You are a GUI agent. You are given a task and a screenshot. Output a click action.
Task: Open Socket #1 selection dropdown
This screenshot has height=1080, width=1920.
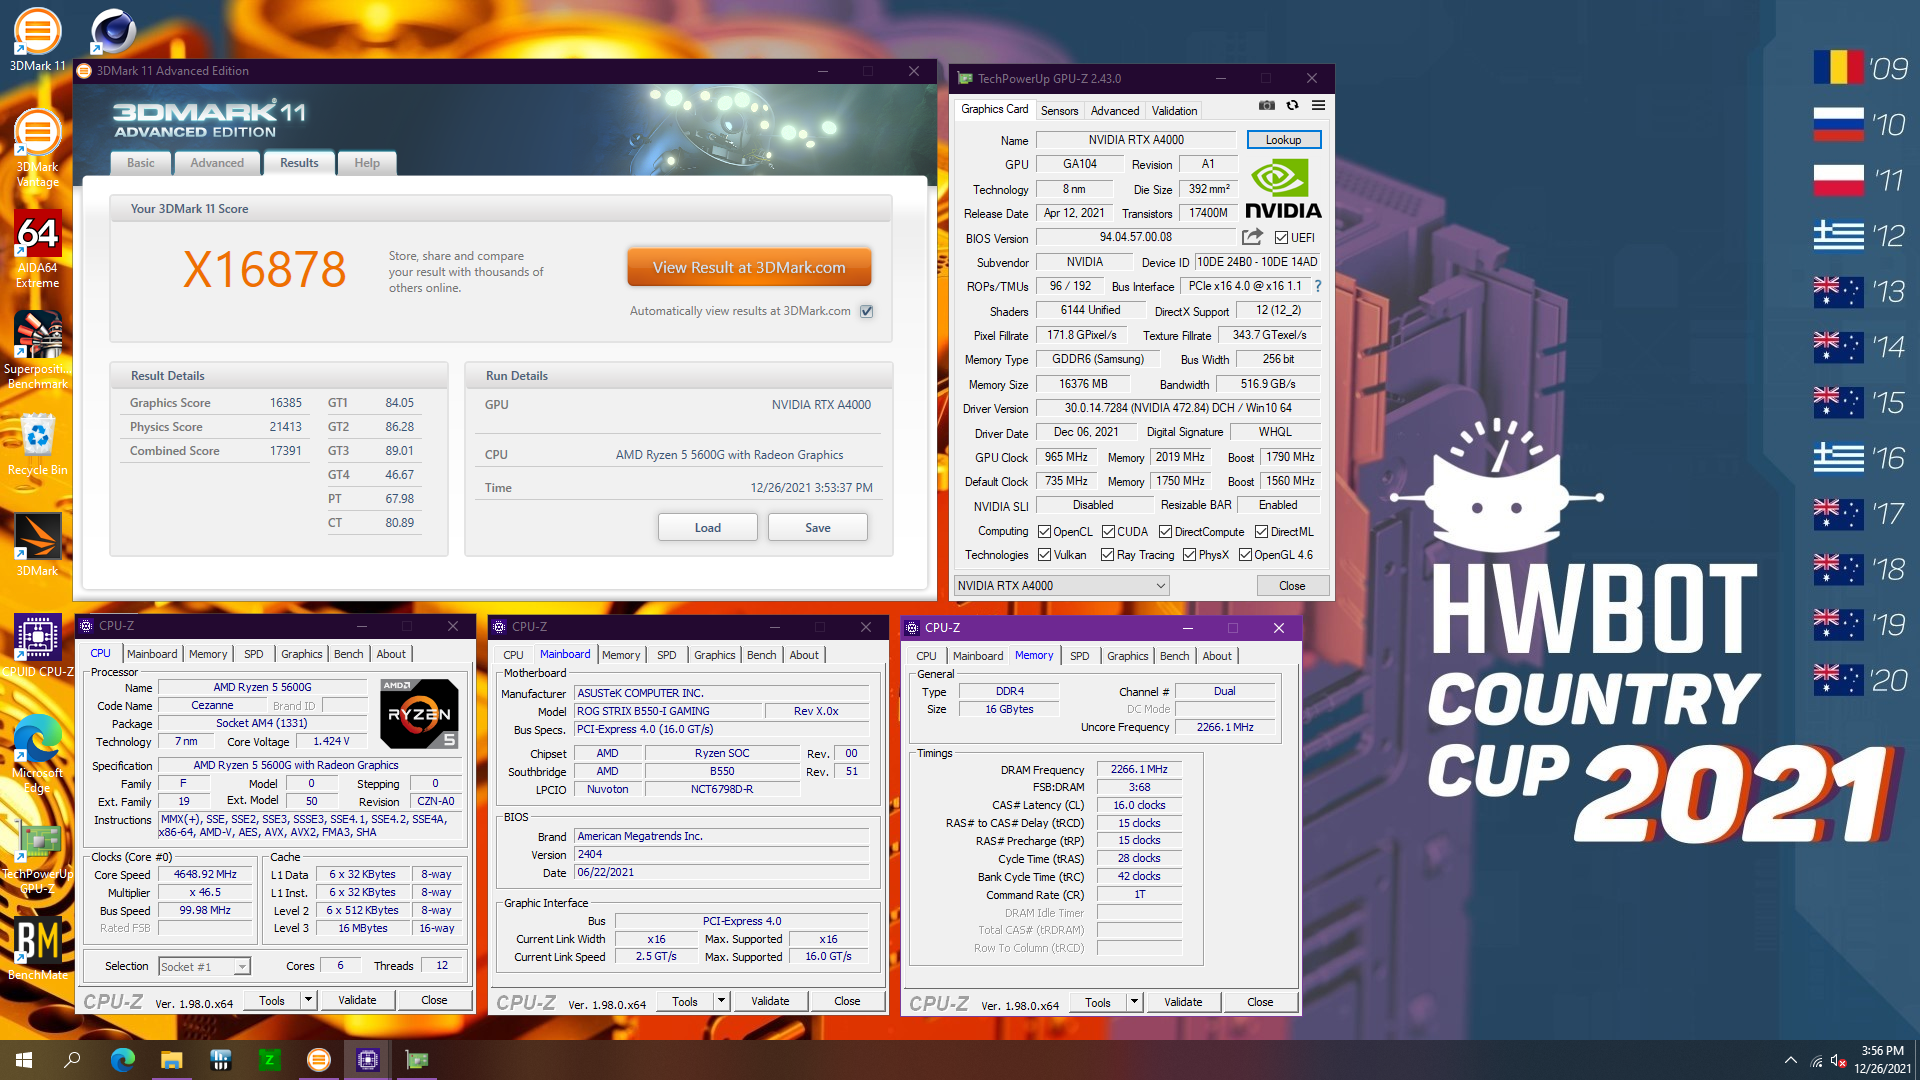click(204, 967)
